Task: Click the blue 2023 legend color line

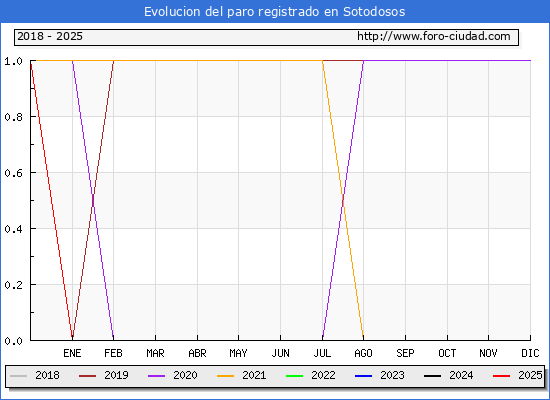Action: (x=363, y=376)
